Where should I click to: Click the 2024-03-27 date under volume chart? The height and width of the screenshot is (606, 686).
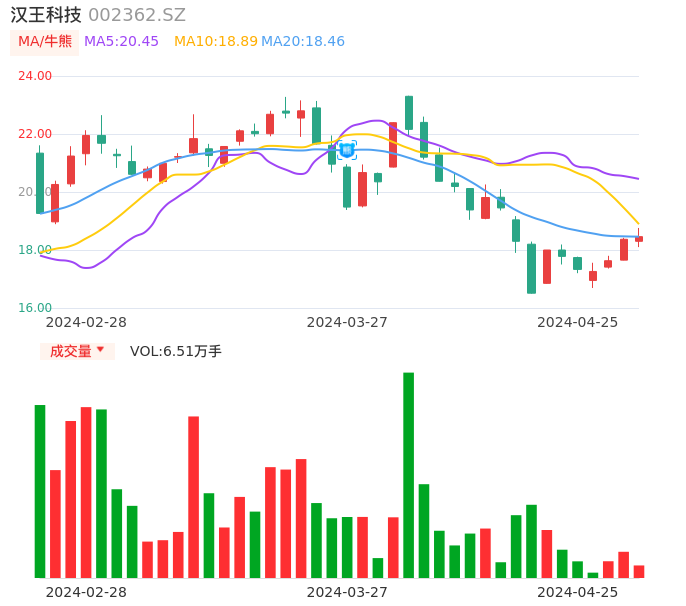tap(347, 592)
